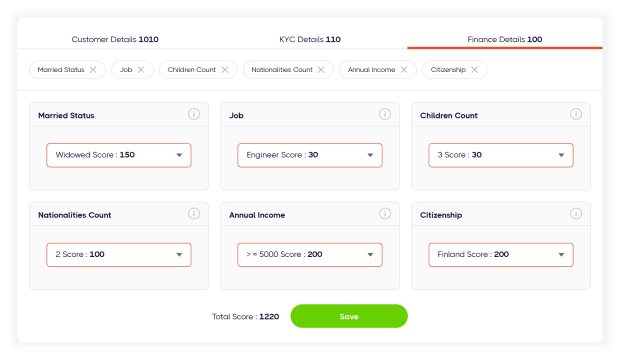The width and height of the screenshot is (620, 360).
Task: Open the Engineer Score dropdown
Action: [310, 155]
